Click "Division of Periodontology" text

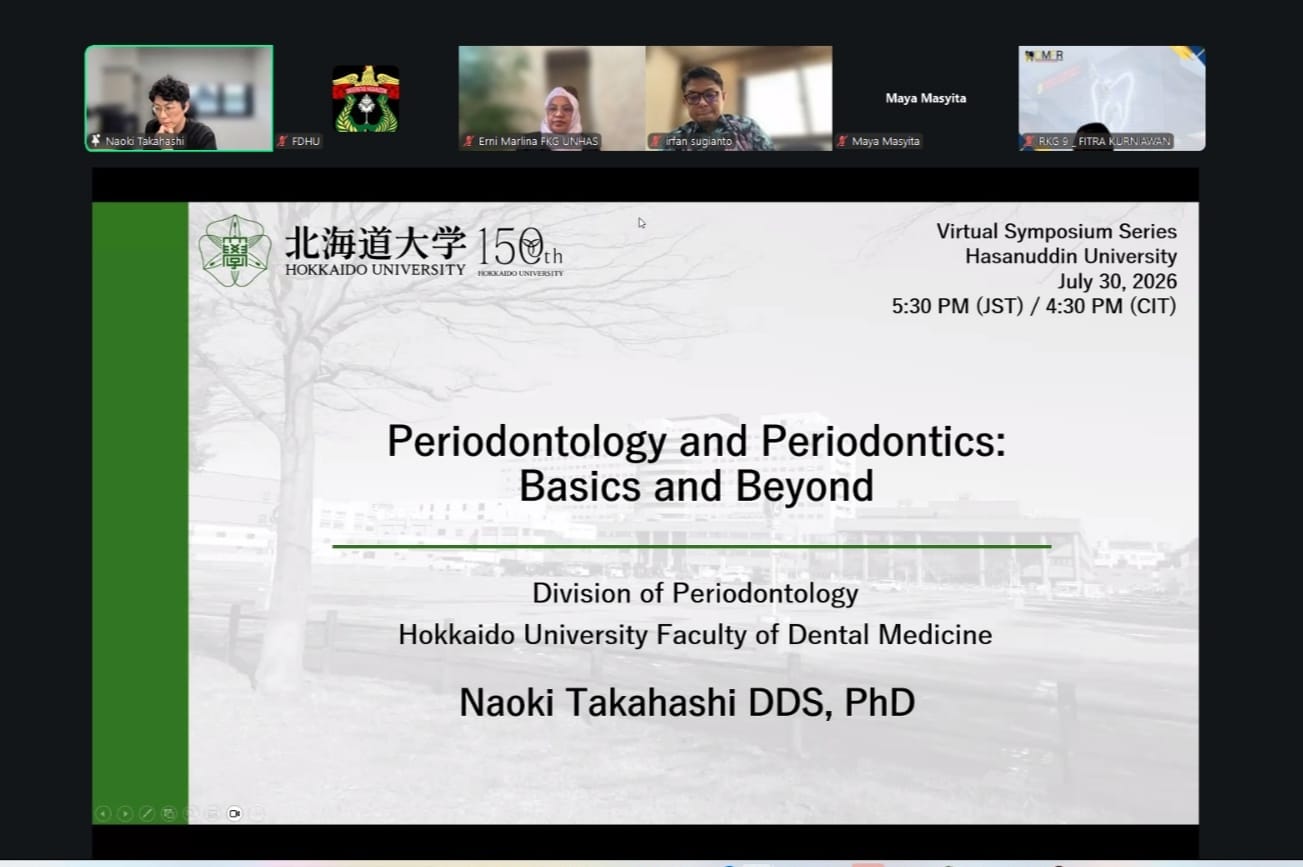695,593
